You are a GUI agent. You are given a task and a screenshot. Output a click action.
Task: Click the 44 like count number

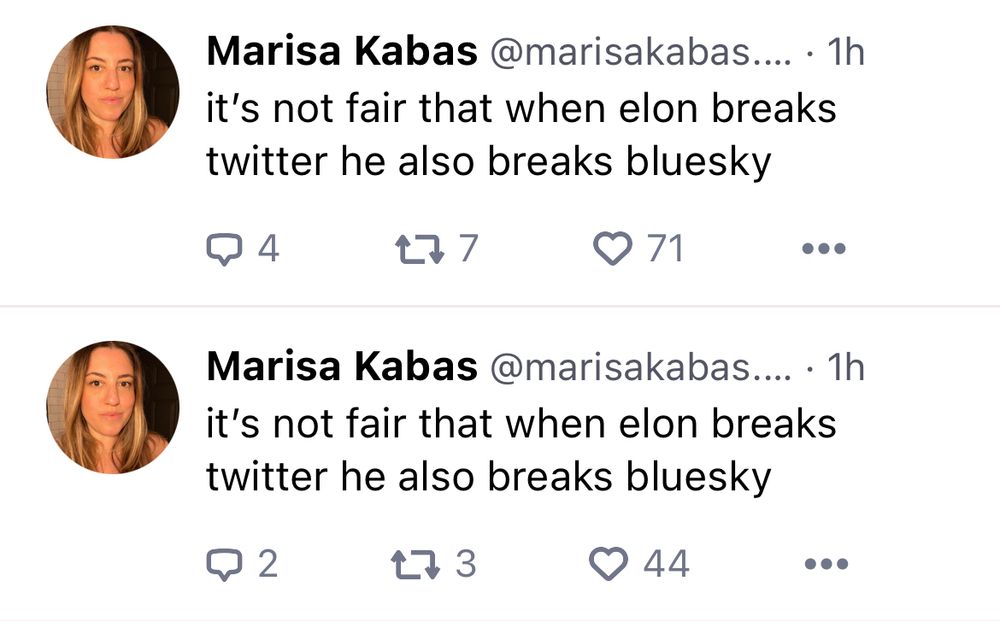(x=666, y=565)
